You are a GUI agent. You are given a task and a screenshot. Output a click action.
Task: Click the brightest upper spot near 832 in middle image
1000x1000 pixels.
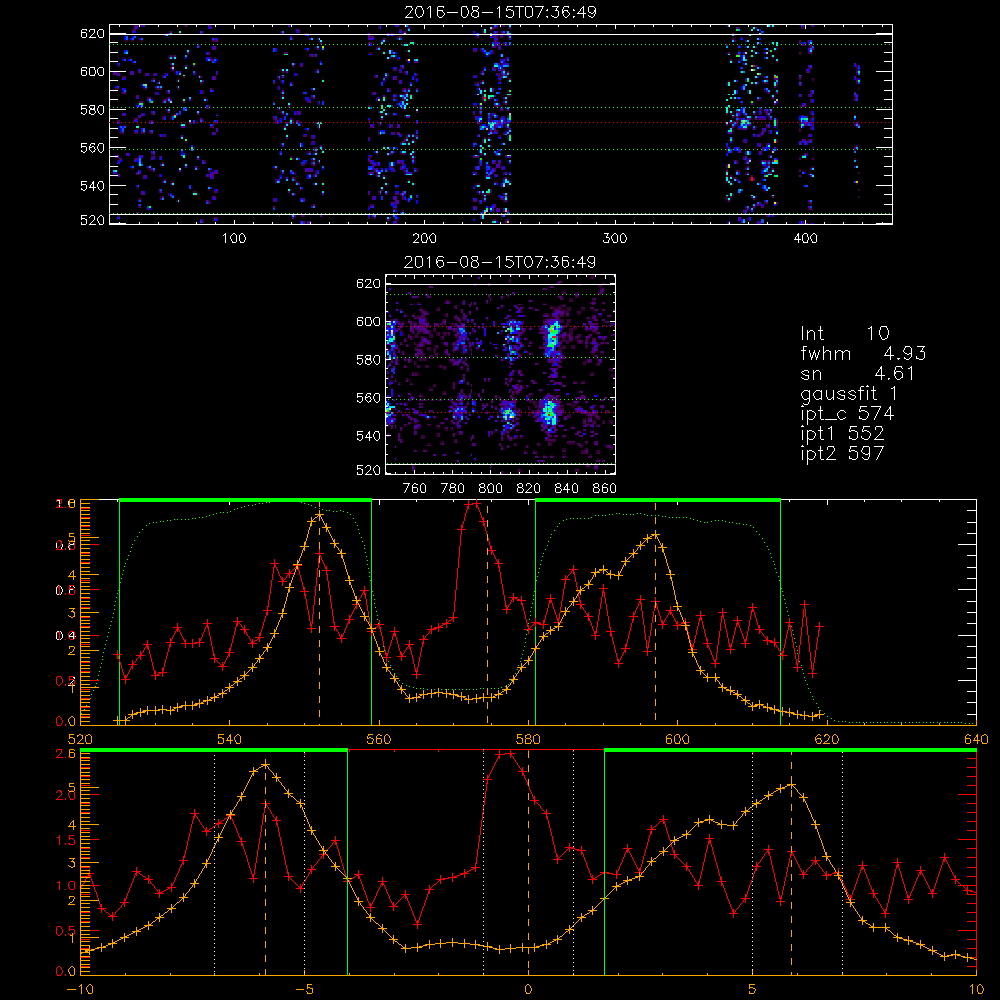pos(552,335)
